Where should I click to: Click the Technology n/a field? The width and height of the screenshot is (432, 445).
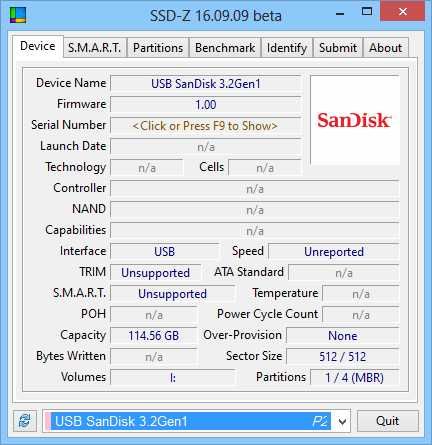point(147,168)
